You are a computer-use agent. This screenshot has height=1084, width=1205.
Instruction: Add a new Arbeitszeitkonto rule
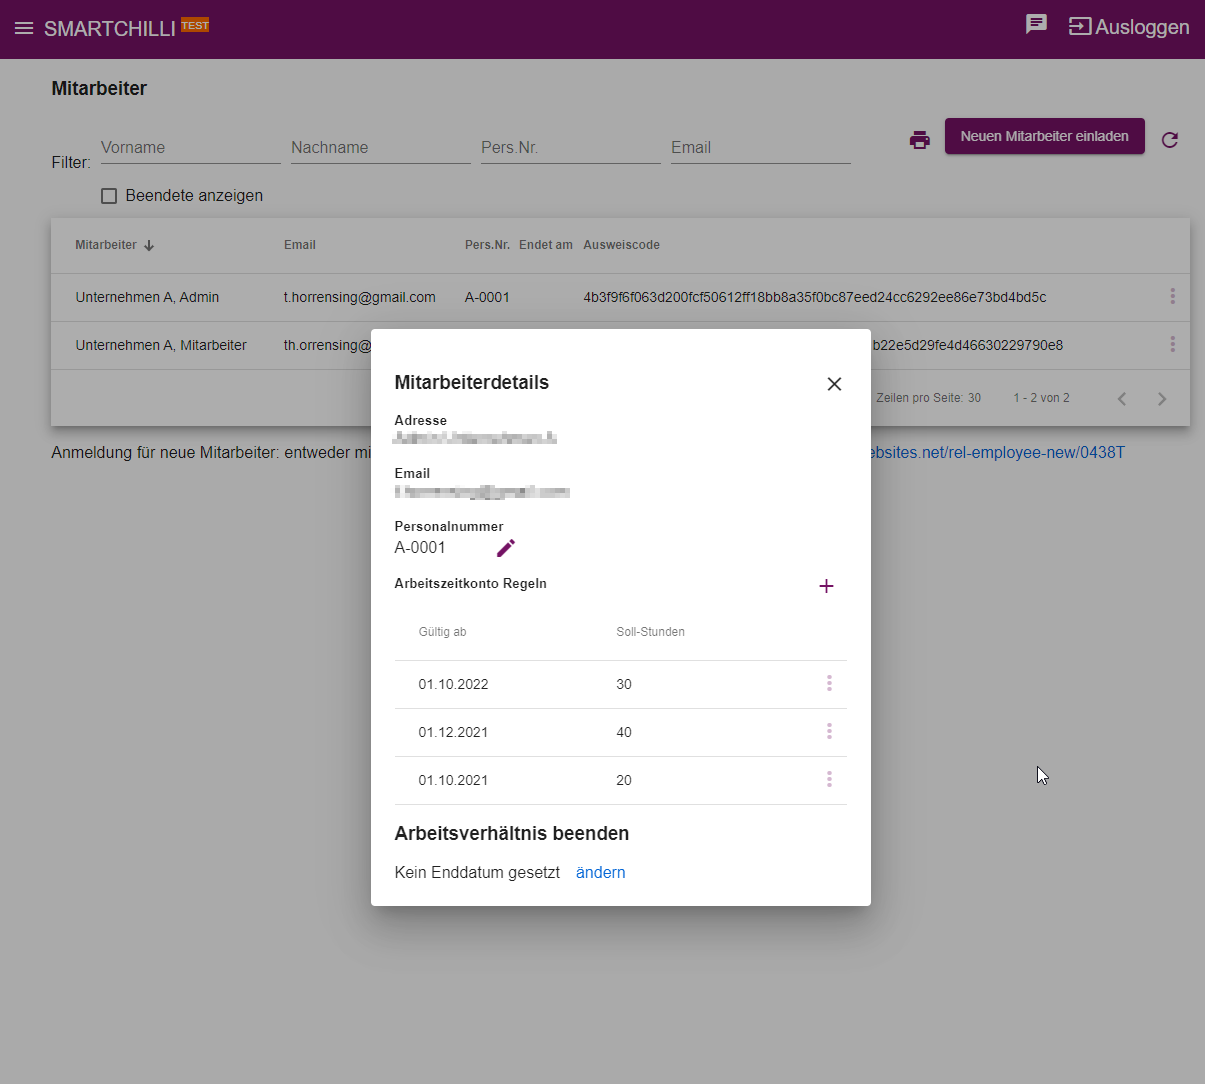coord(826,586)
